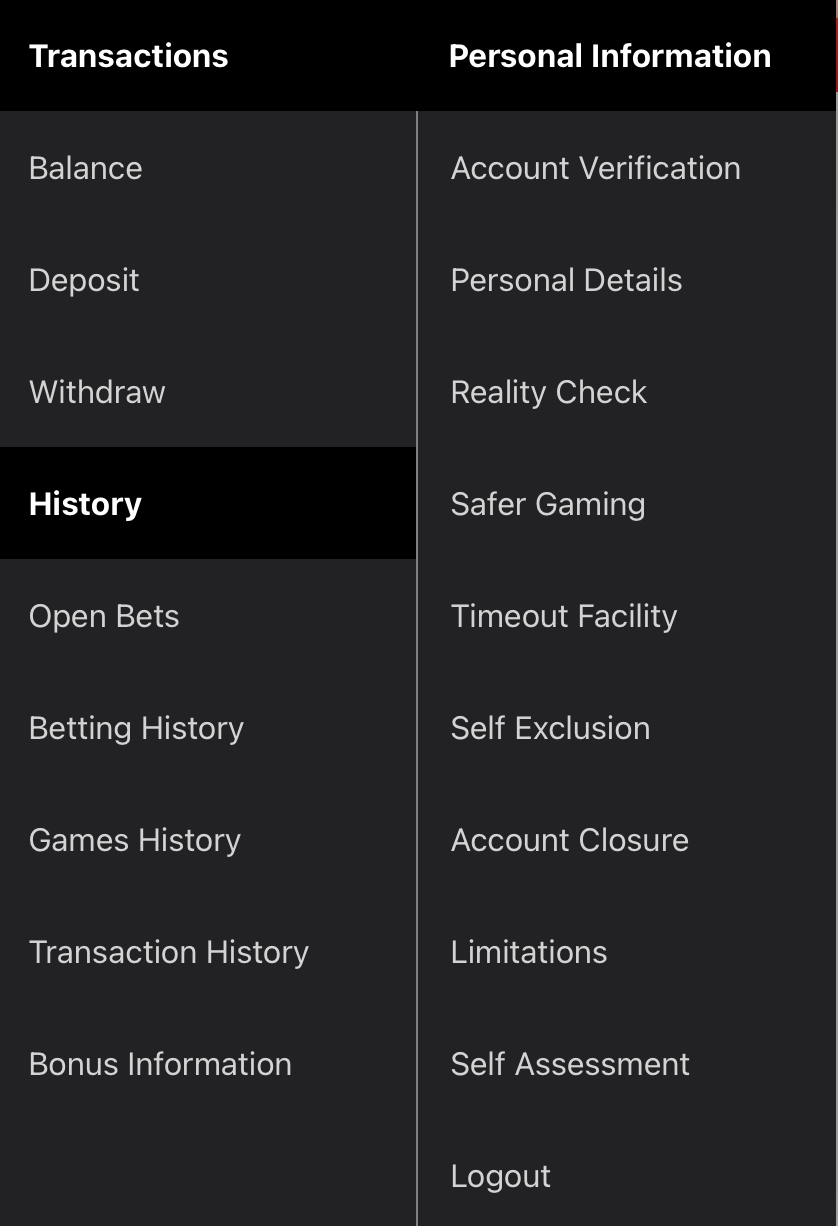Open Timeout Facility

pos(628,616)
